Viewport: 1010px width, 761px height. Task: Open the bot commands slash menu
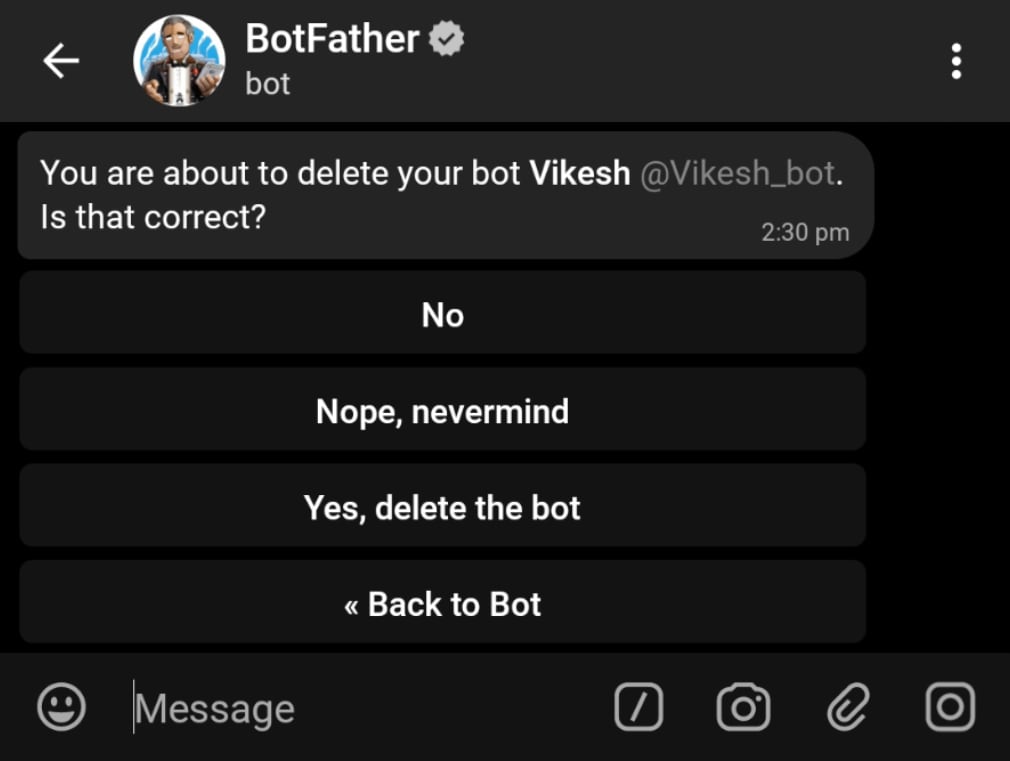pos(639,707)
